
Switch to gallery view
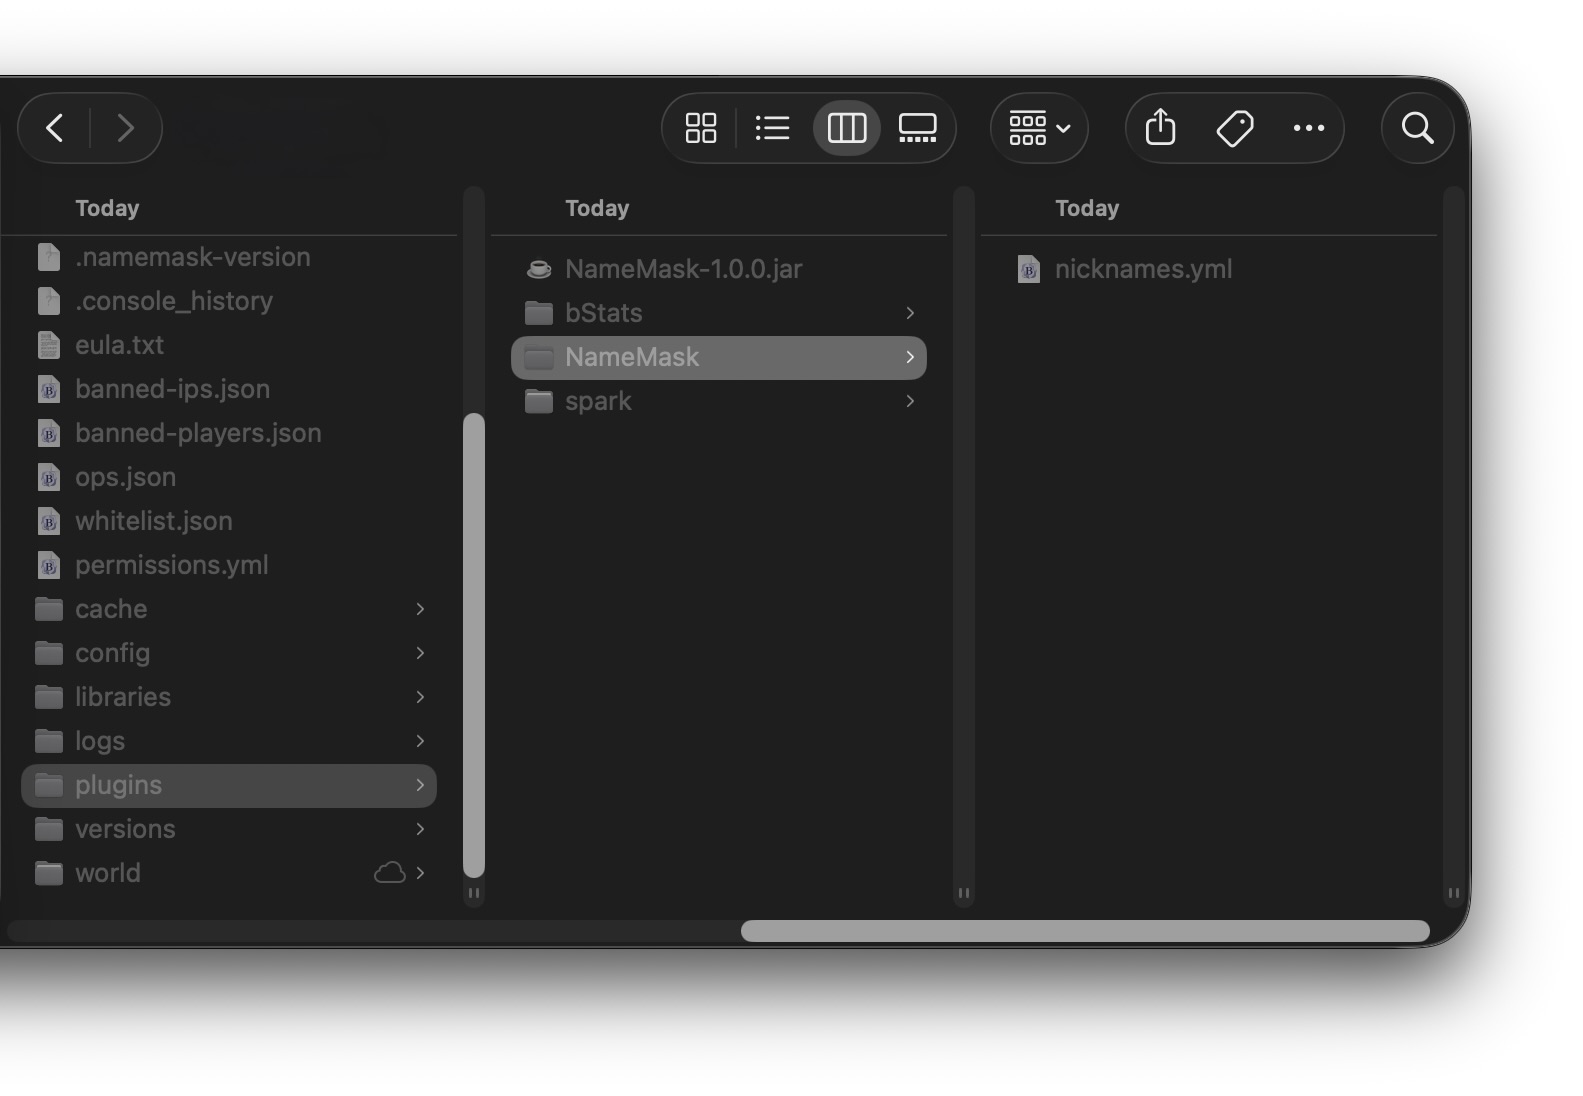tap(917, 128)
